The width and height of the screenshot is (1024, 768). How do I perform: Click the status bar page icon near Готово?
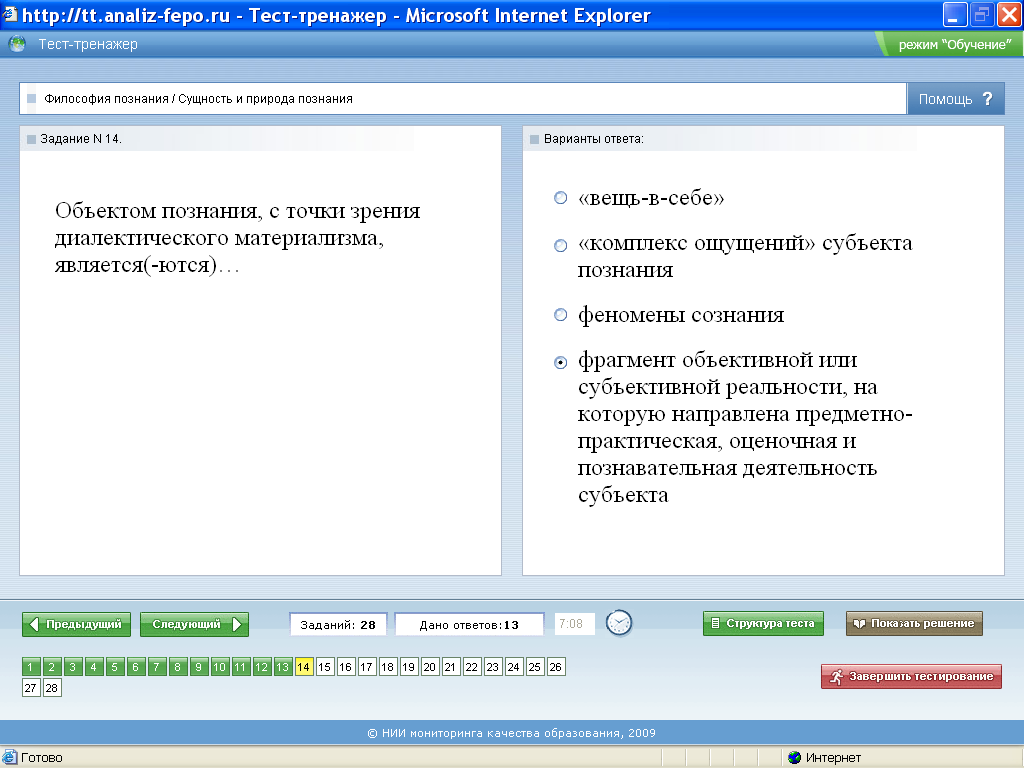(x=9, y=757)
